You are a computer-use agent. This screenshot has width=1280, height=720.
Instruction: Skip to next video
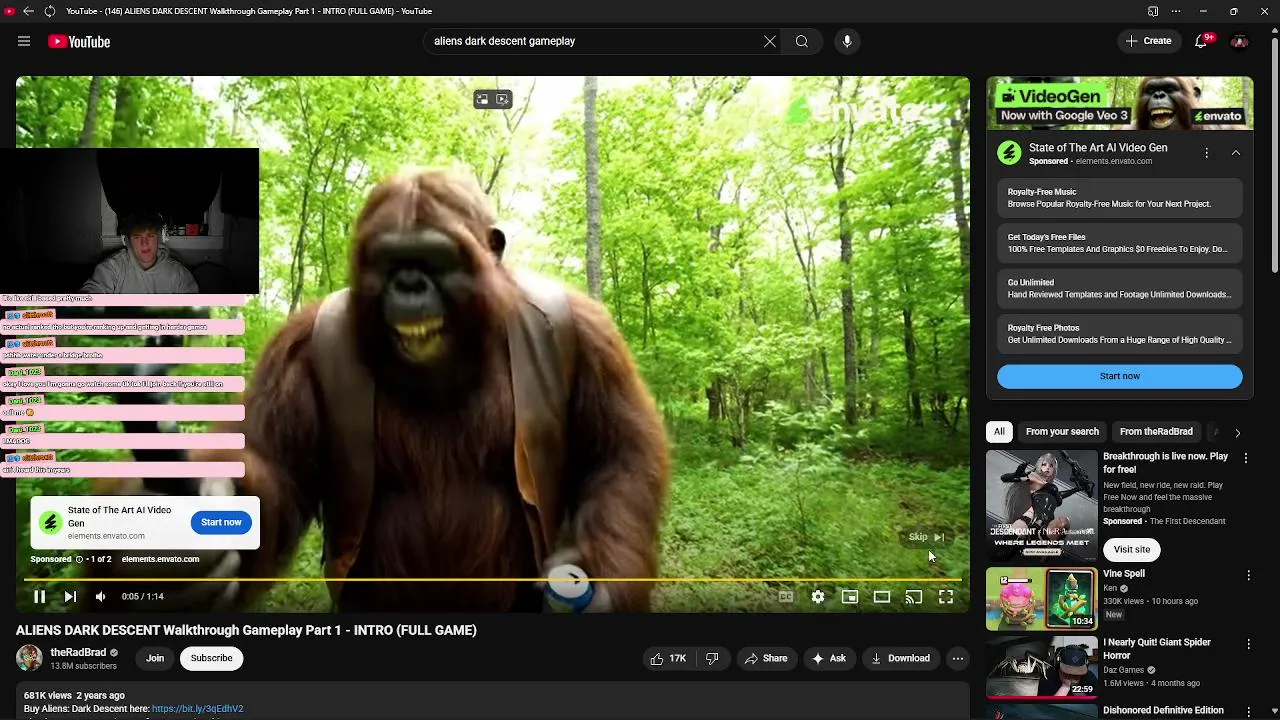(x=70, y=596)
